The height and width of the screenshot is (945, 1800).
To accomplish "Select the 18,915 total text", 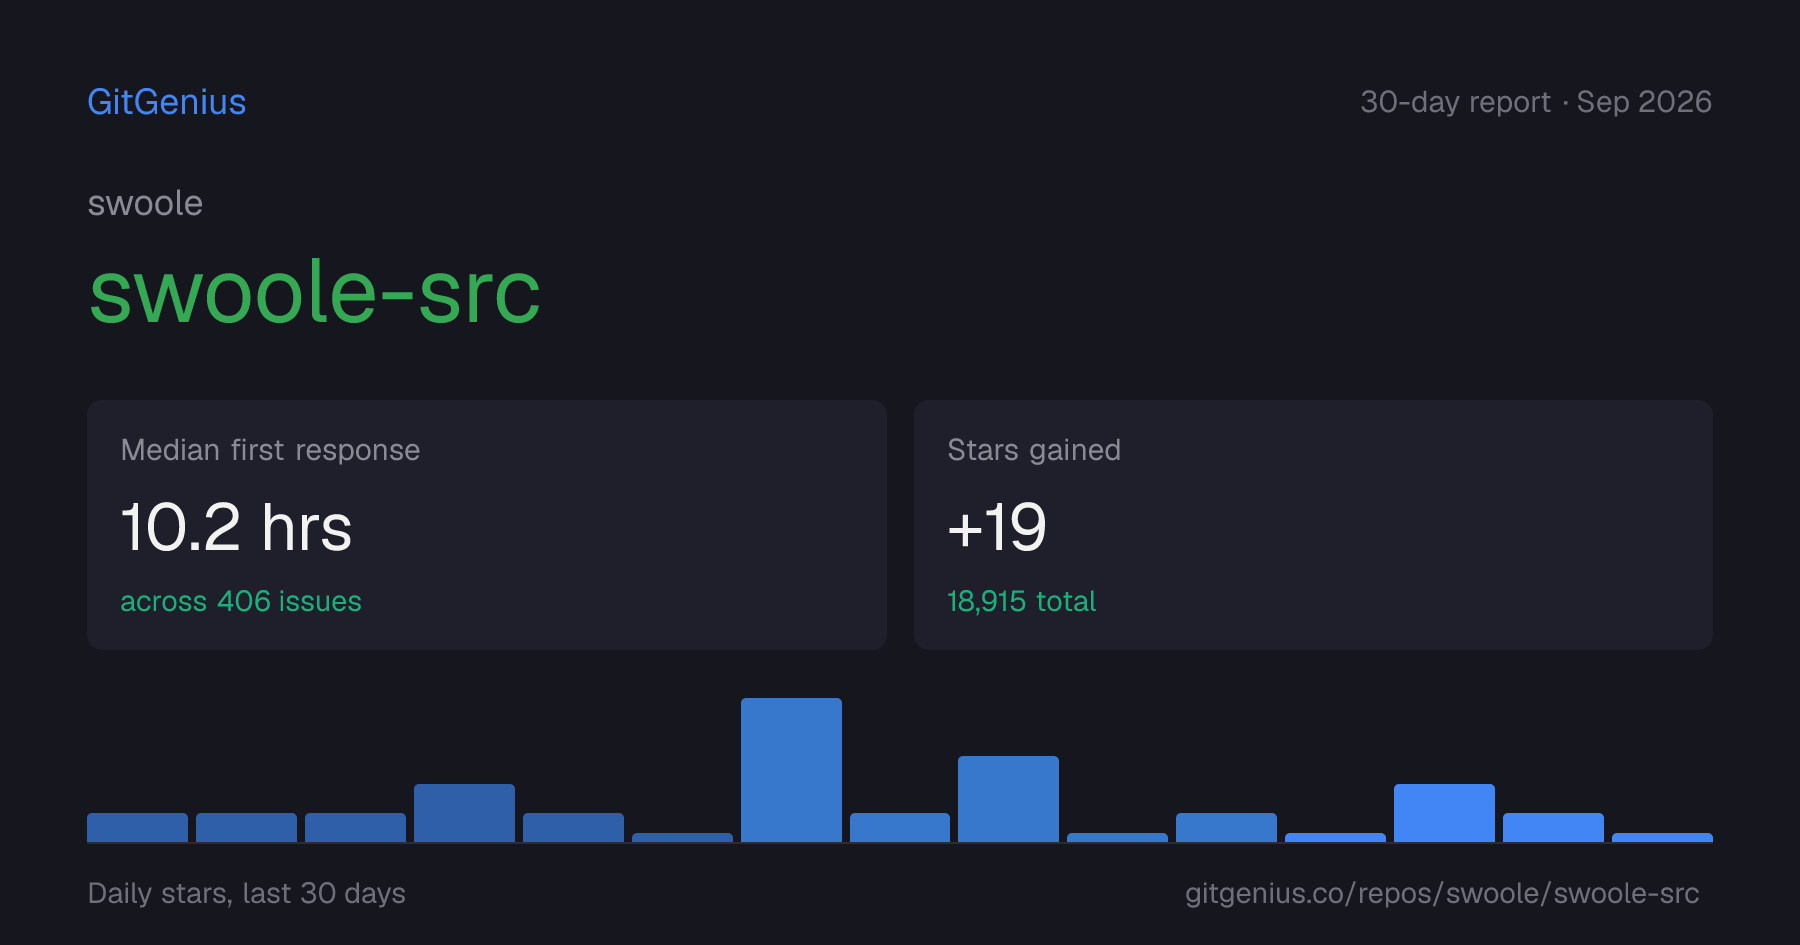I will pos(1021,601).
